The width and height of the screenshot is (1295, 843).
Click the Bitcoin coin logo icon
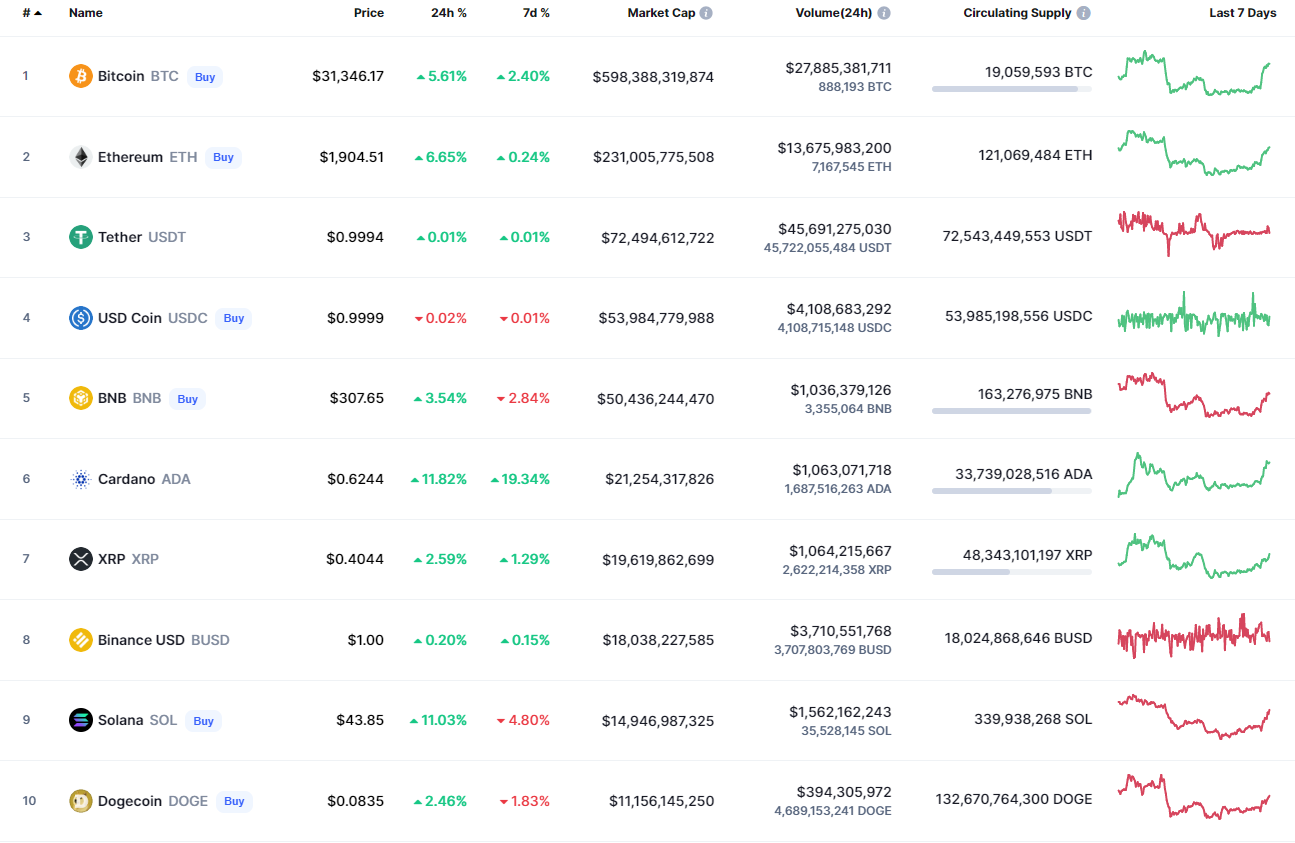pyautogui.click(x=81, y=76)
